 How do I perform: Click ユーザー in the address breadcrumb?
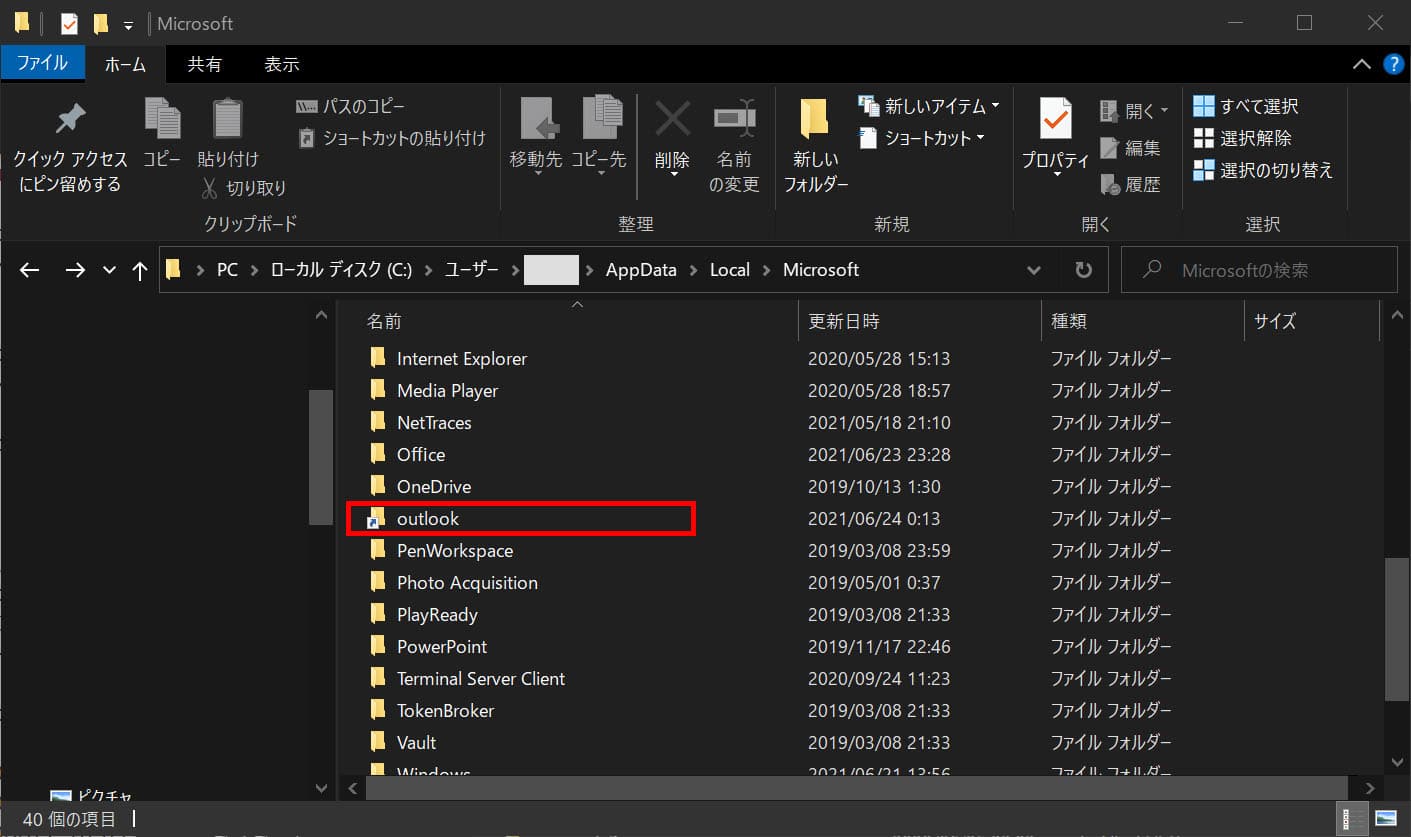coord(471,270)
